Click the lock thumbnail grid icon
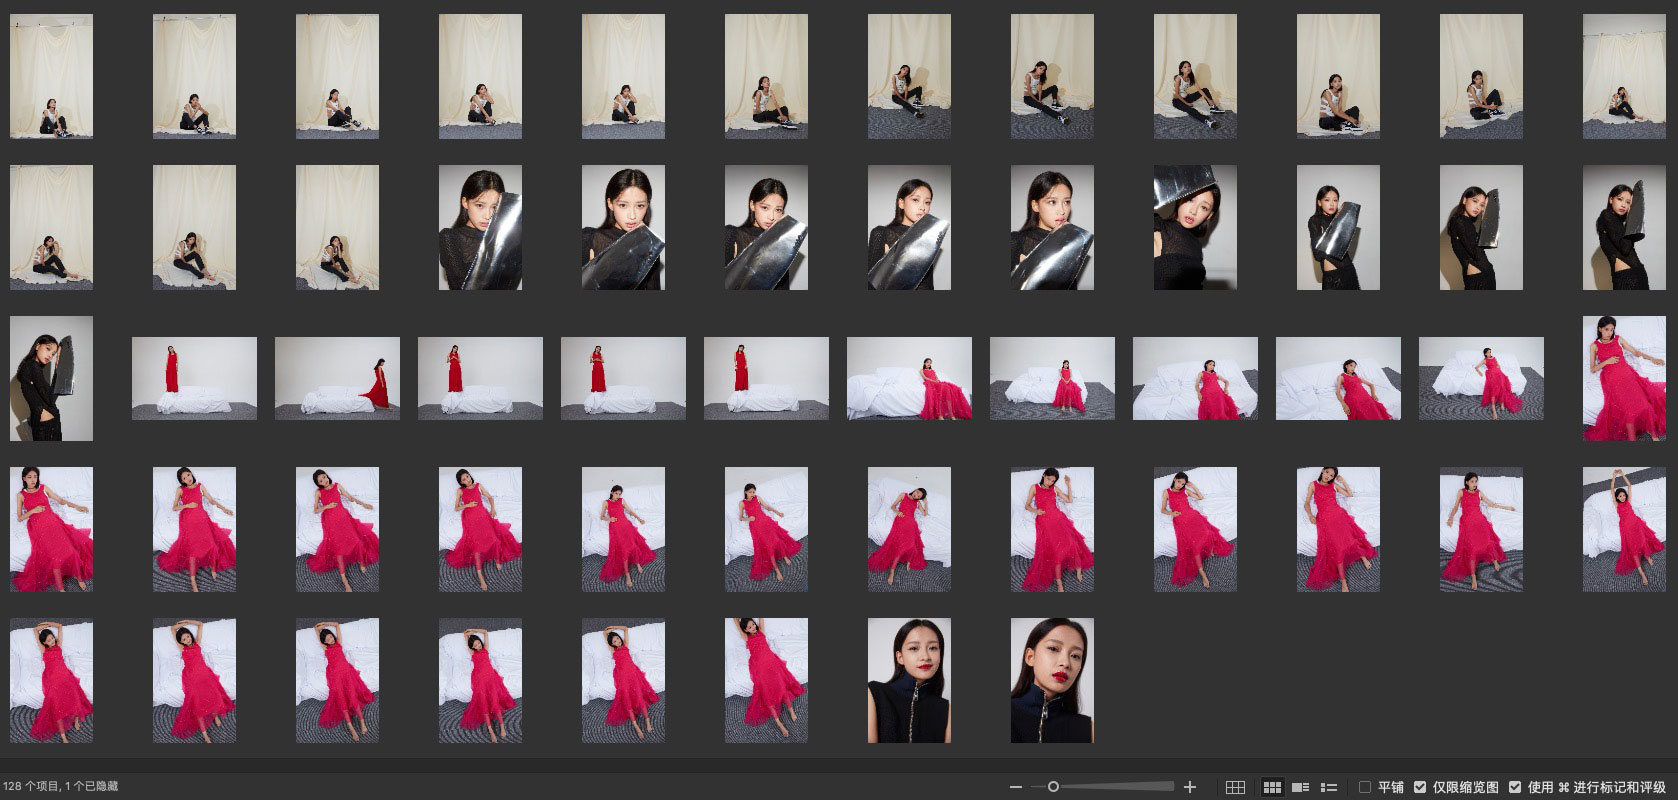Viewport: 1678px width, 800px height. tap(1235, 787)
